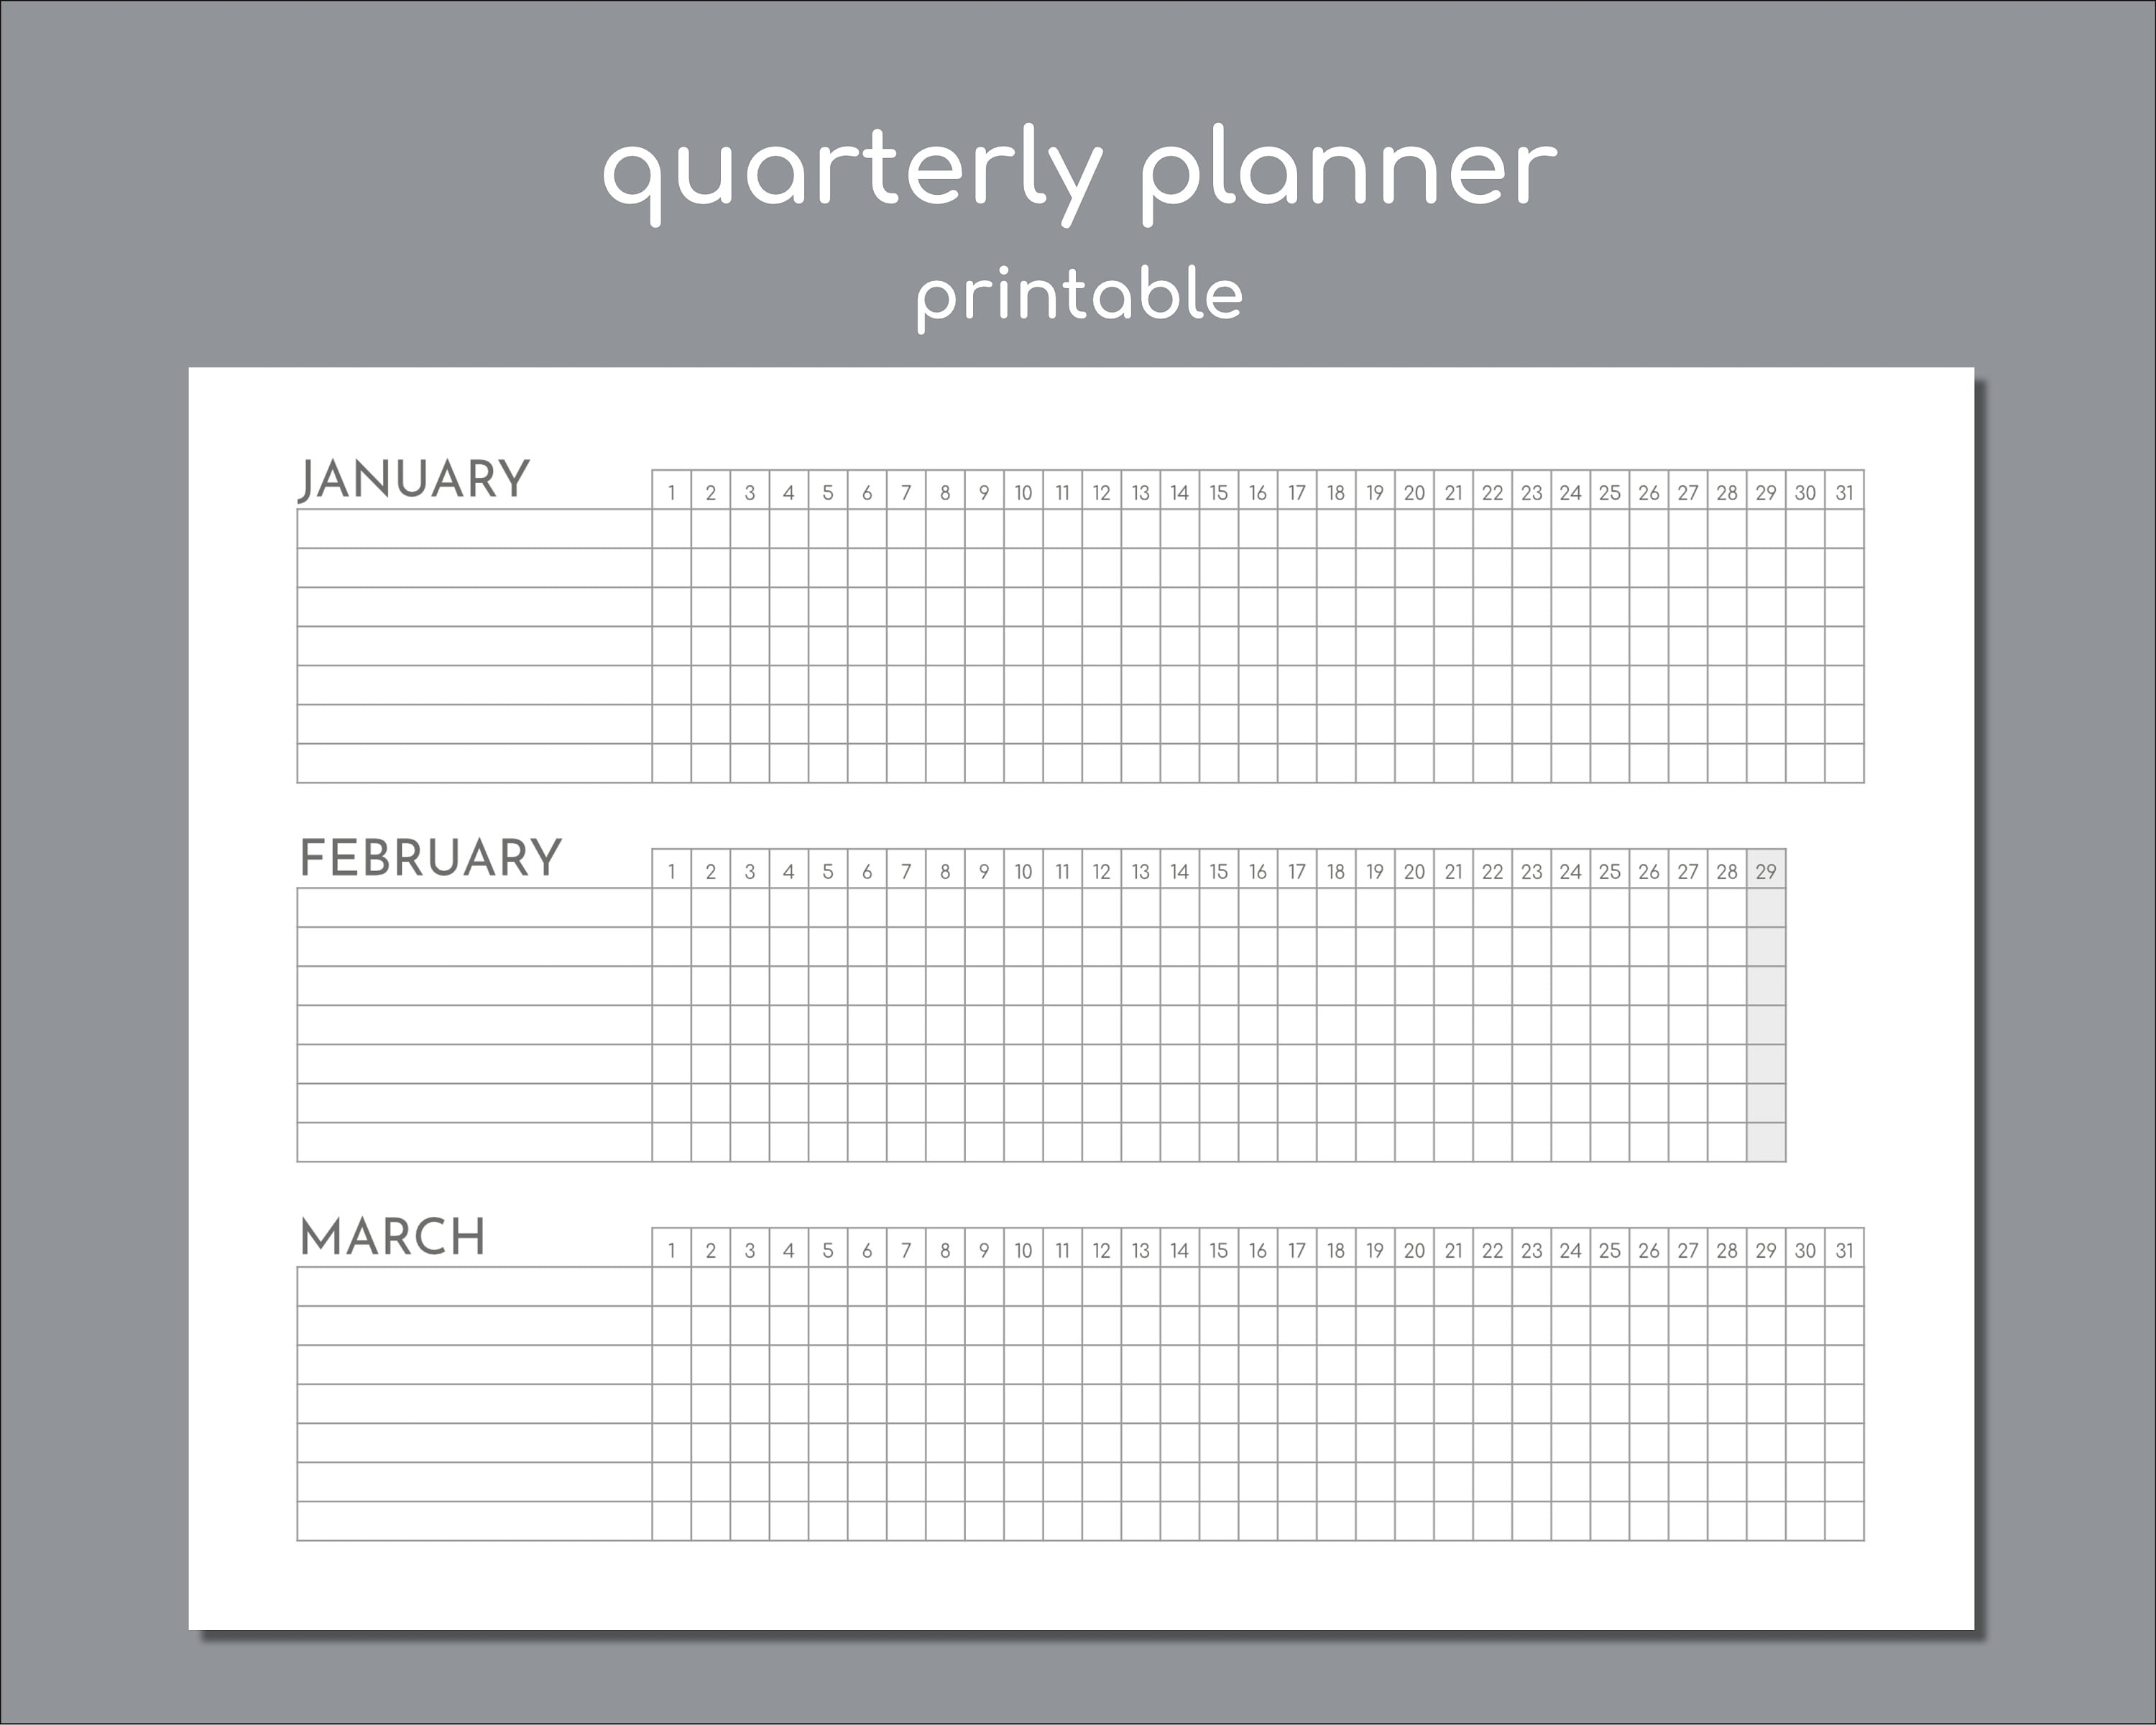Click the MARCH month heading
The height and width of the screenshot is (1725, 2156).
click(393, 1237)
